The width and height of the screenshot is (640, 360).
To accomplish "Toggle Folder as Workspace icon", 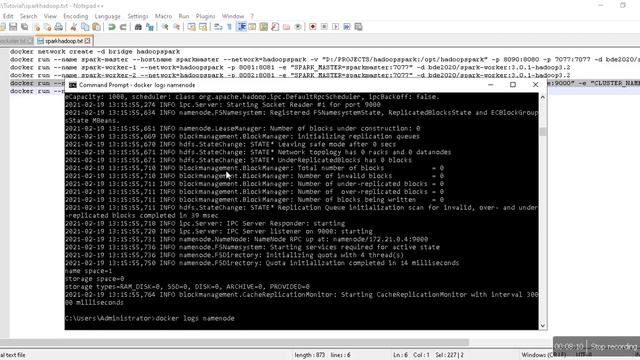I will (287, 27).
